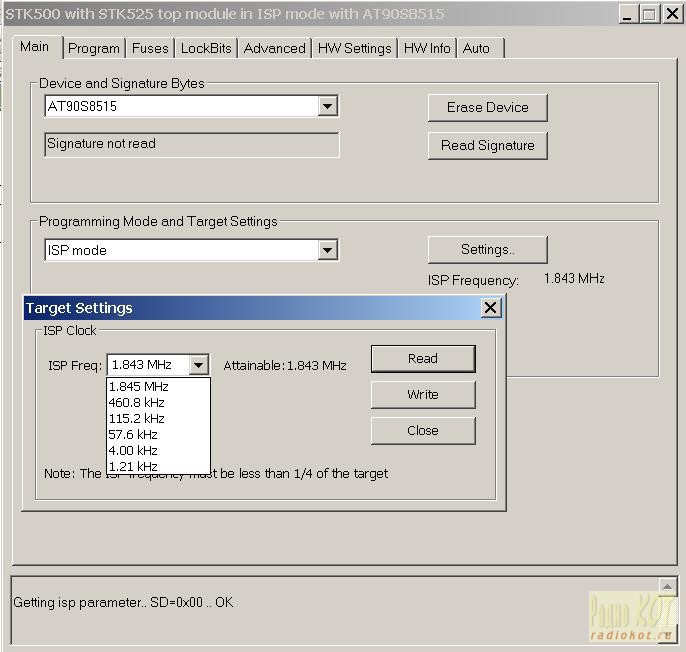Choose 115.2 kHz from frequency list

[158, 419]
